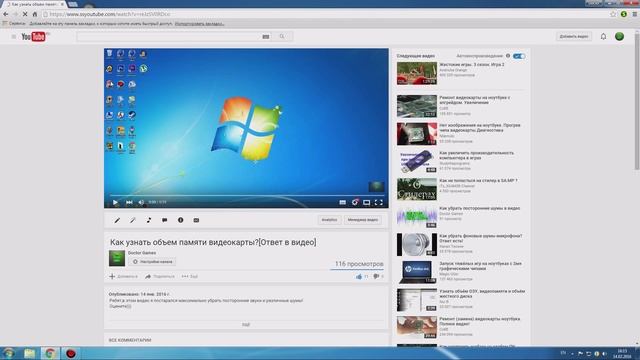The image size is (640, 360).
Task: Open suggested video with microphone thumbnail
Action: (417, 244)
